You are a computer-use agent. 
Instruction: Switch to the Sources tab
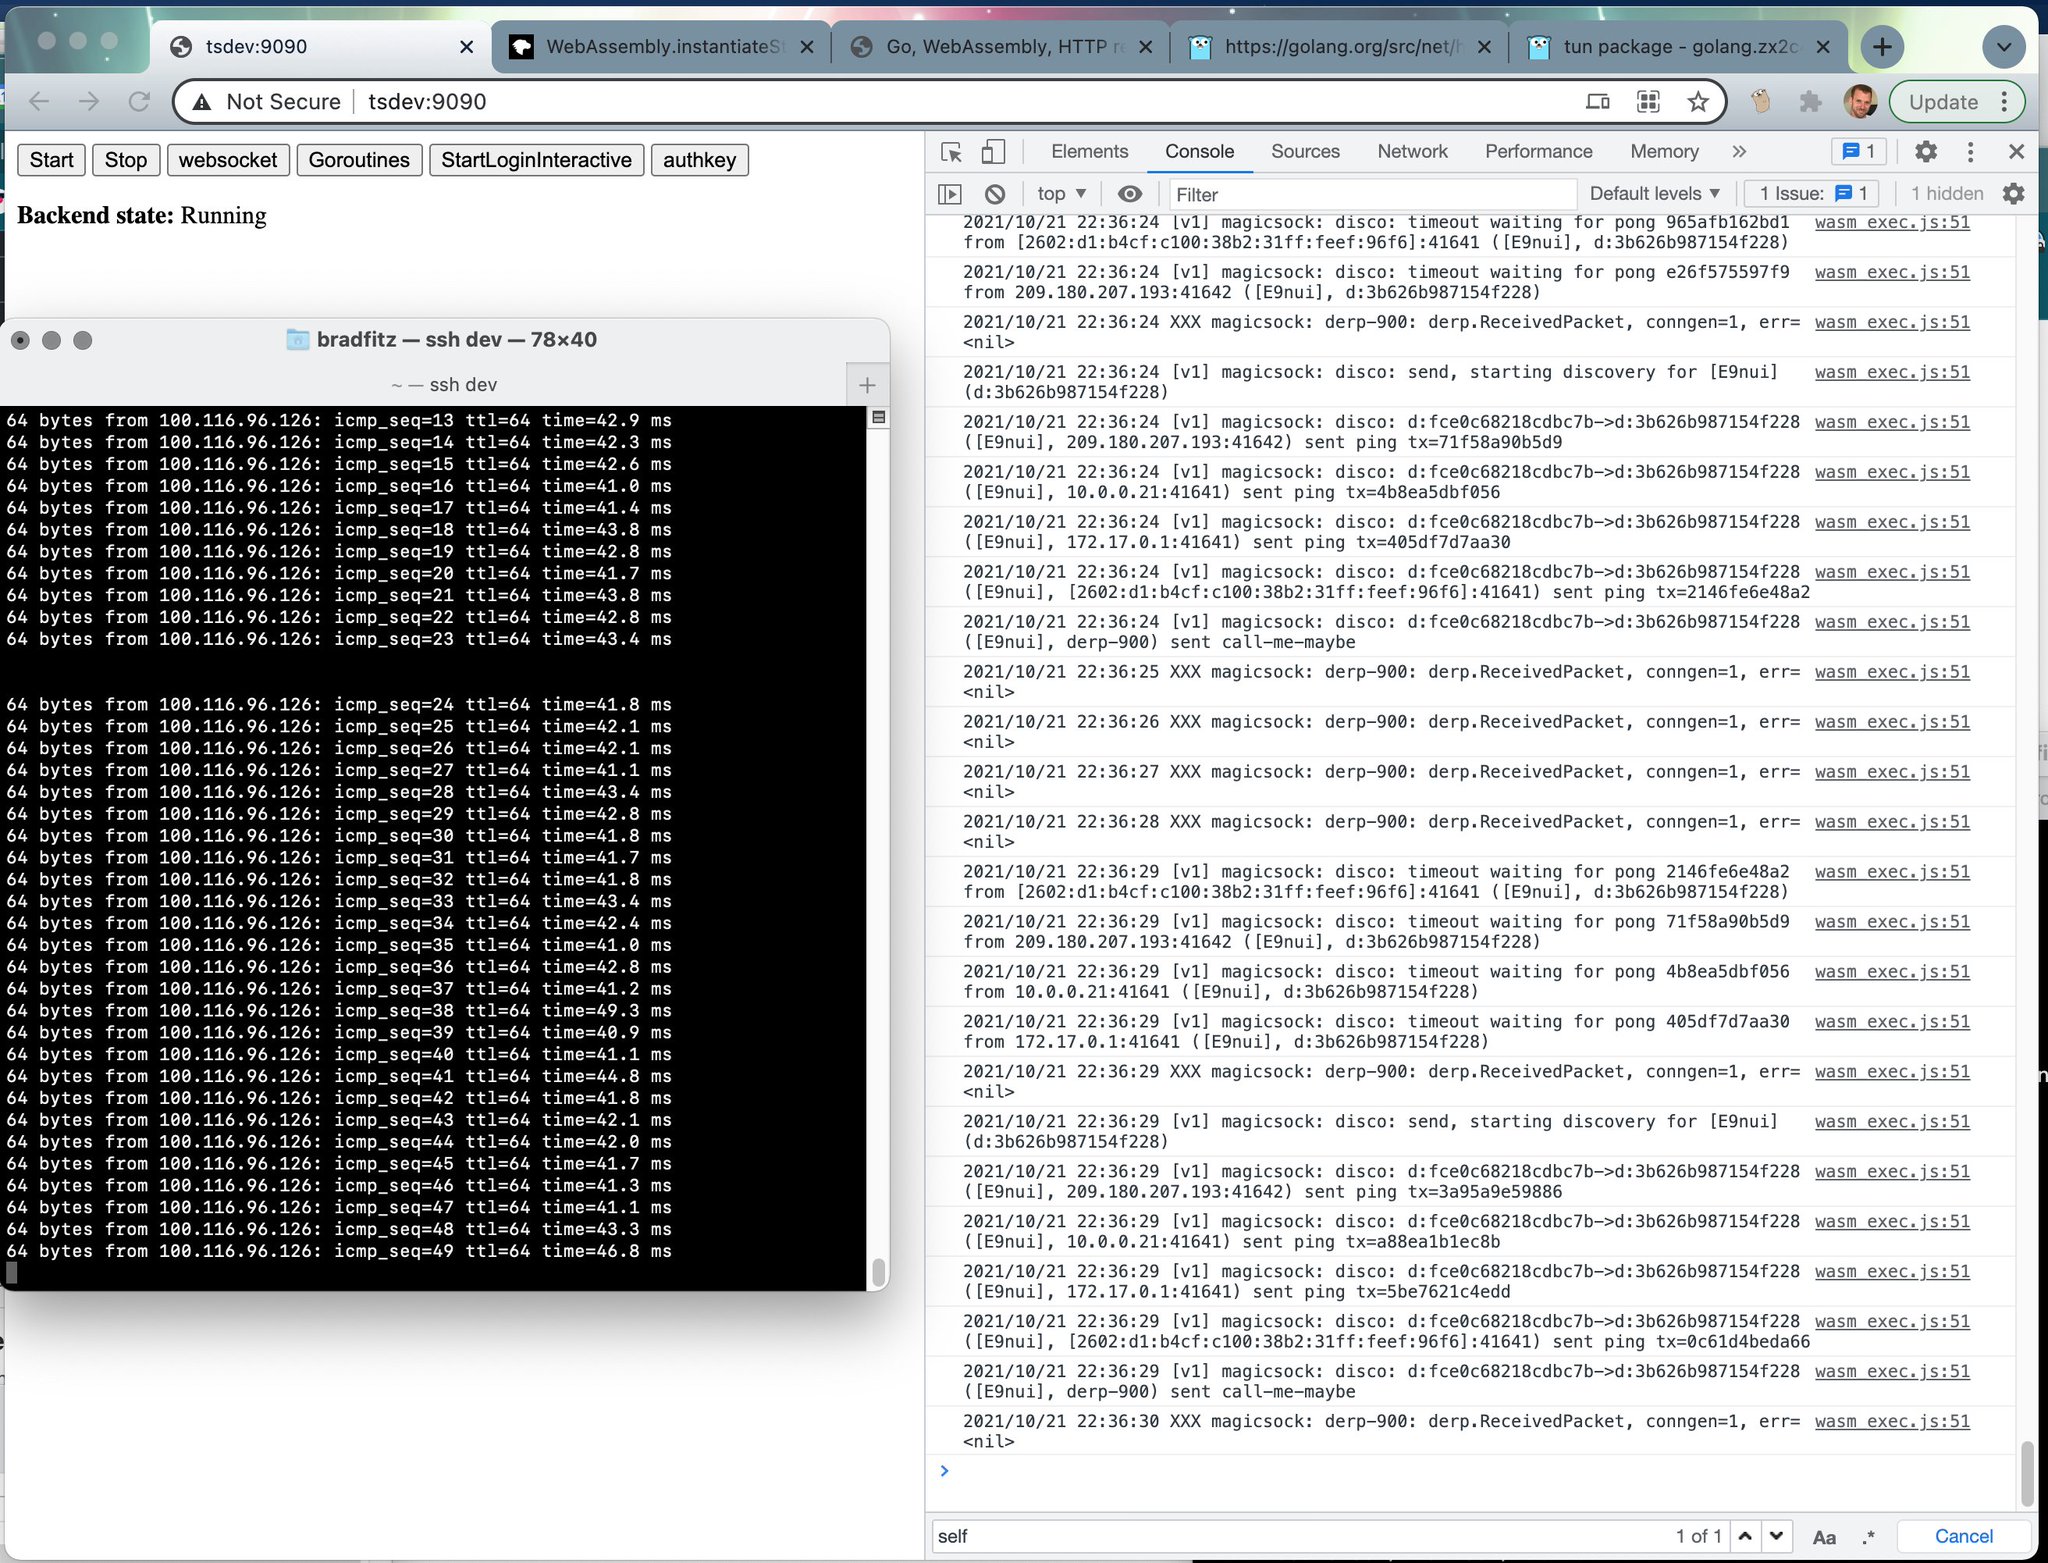point(1304,152)
